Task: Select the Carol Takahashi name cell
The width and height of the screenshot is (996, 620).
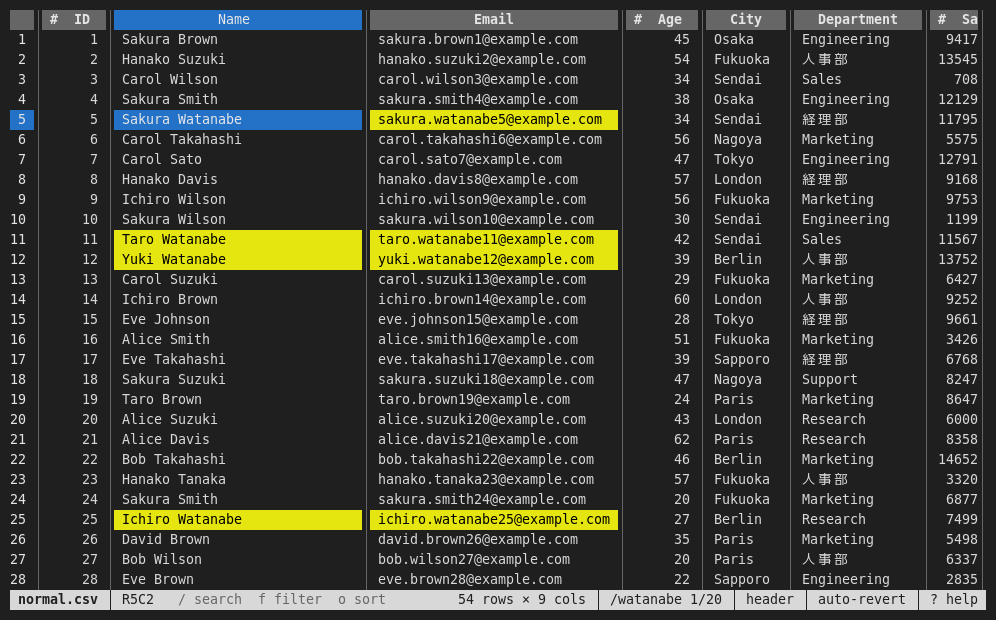Action: click(x=238, y=139)
